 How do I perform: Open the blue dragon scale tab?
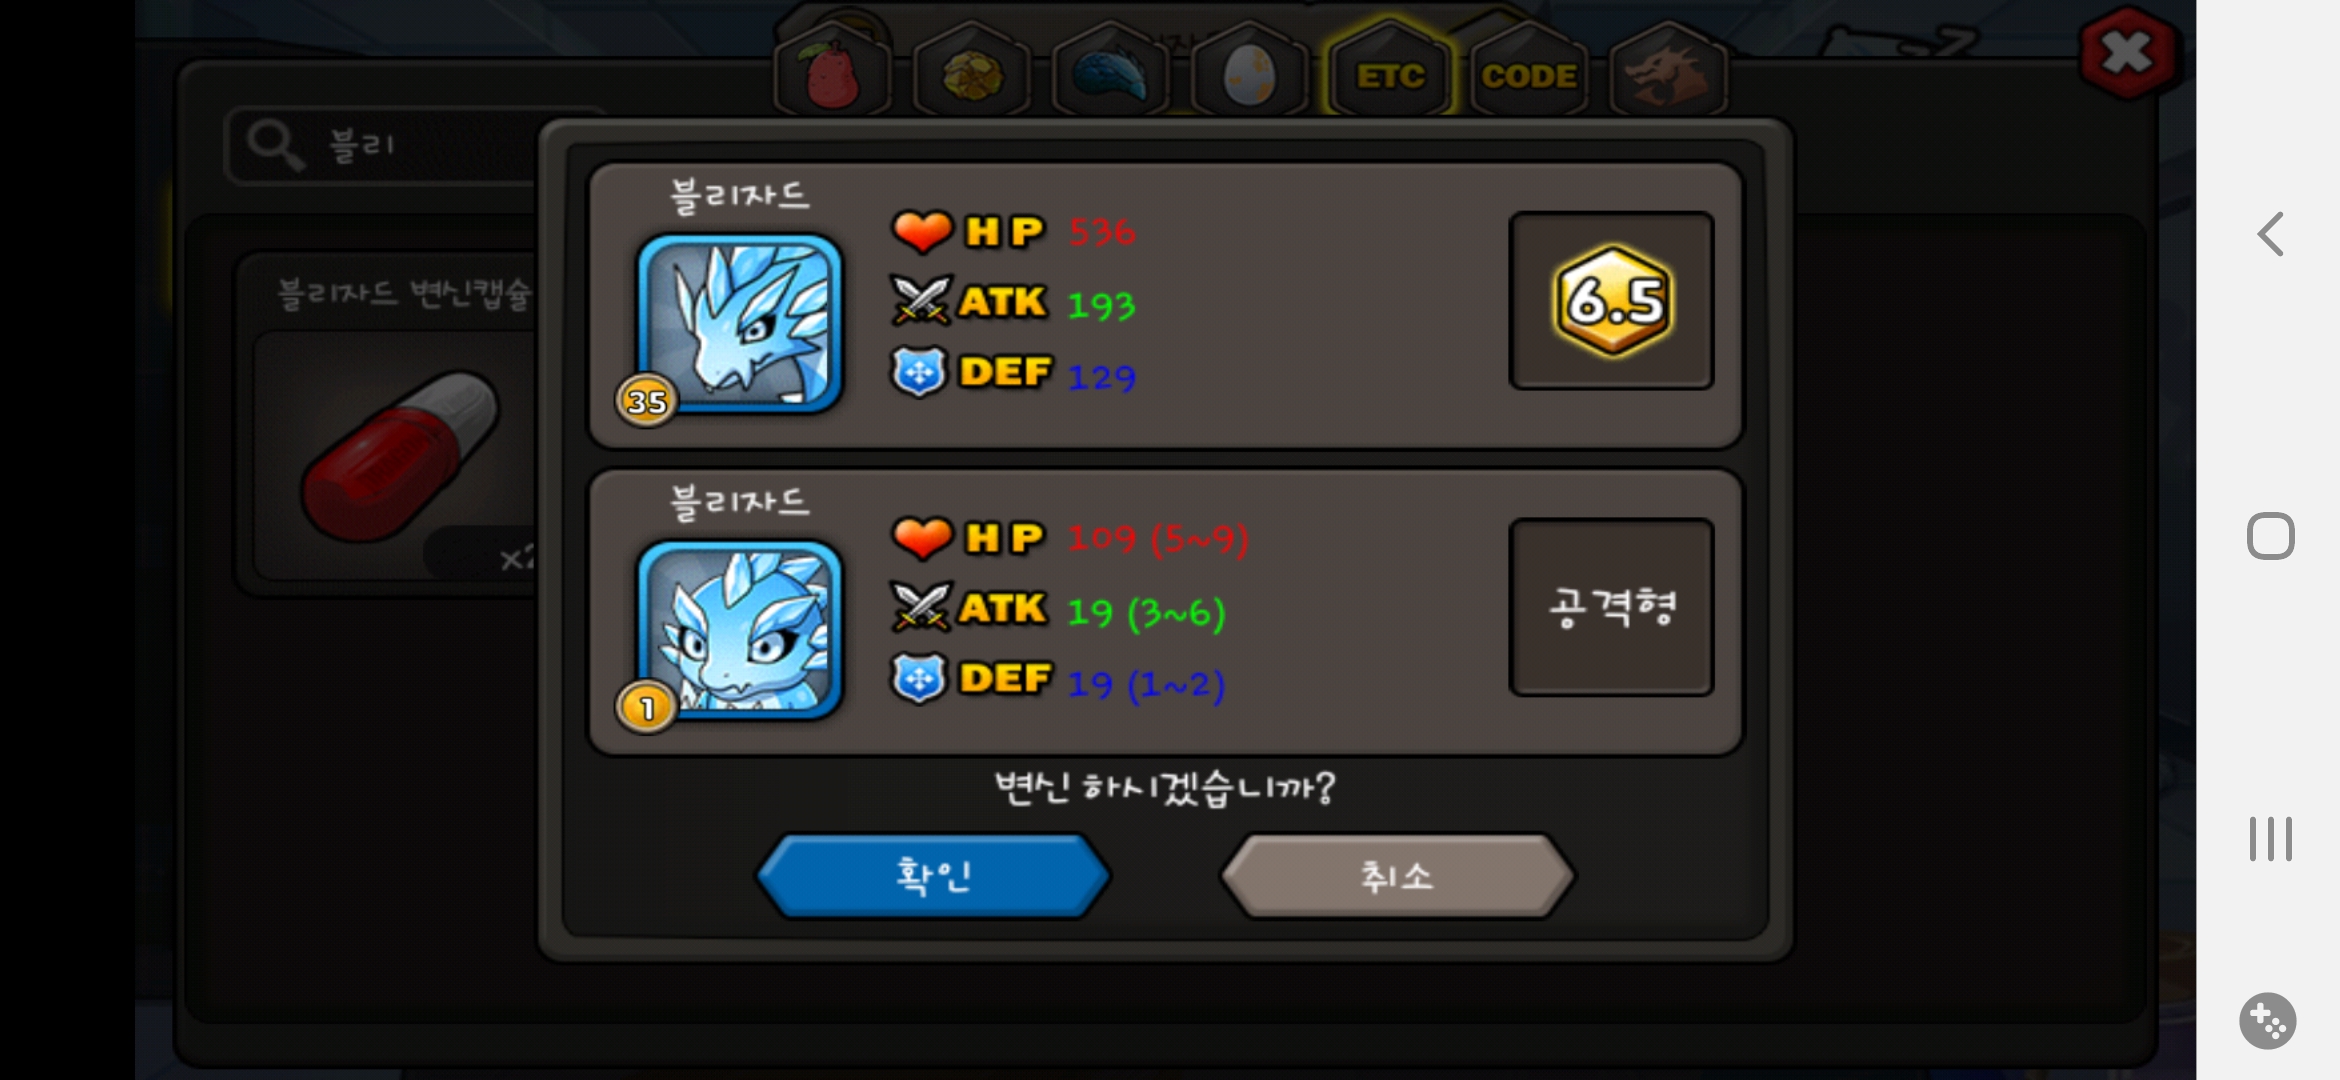(x=1111, y=72)
